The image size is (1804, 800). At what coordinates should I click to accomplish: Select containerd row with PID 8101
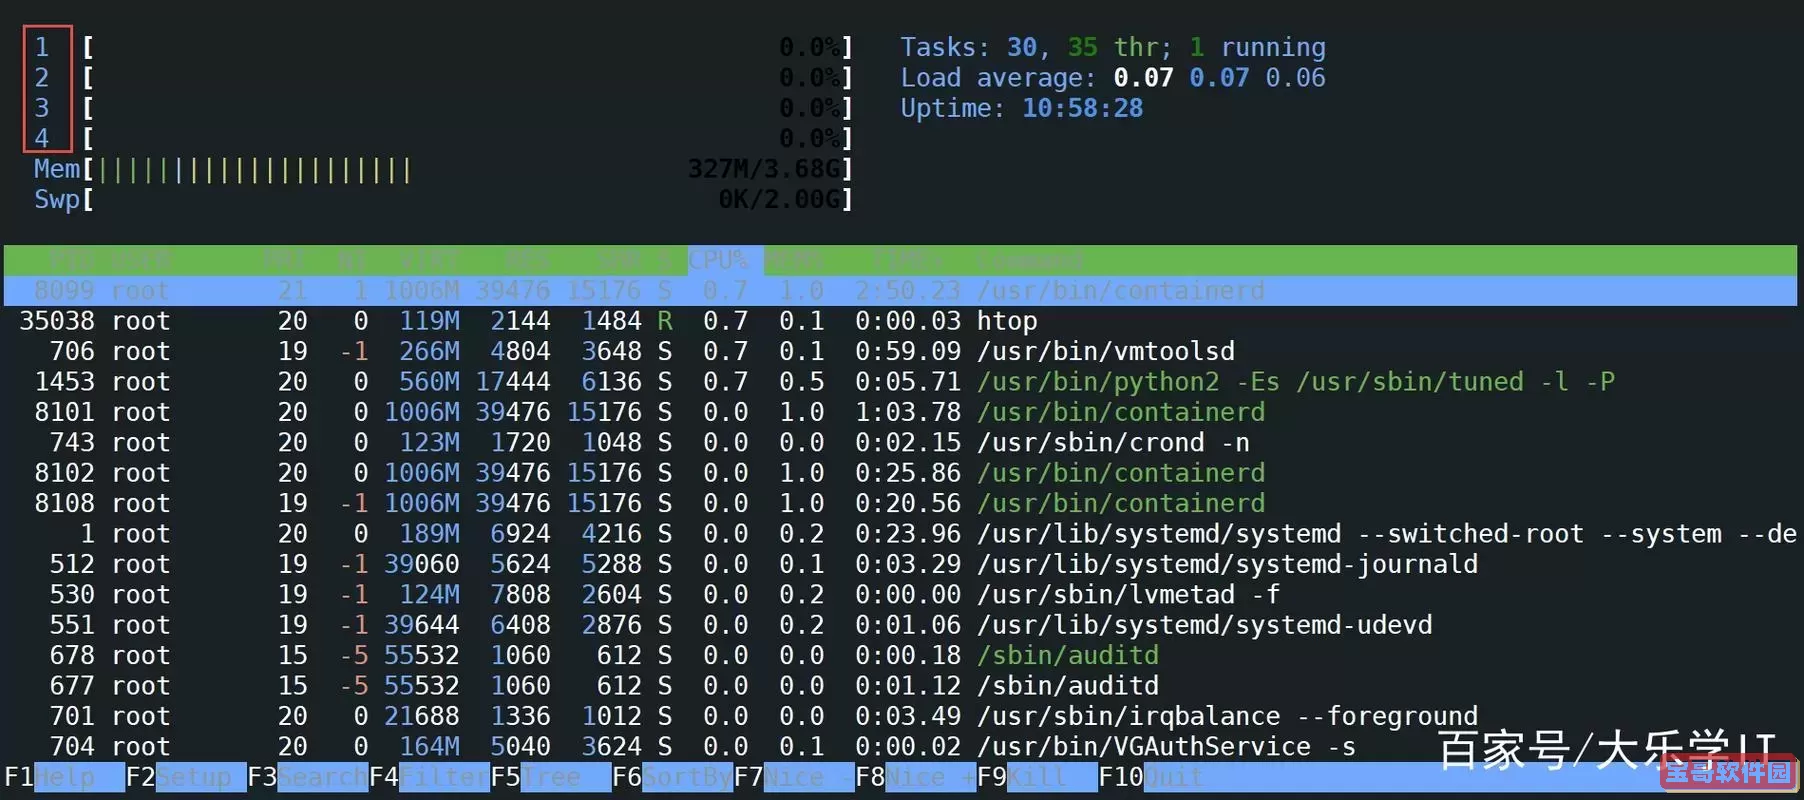click(x=900, y=412)
